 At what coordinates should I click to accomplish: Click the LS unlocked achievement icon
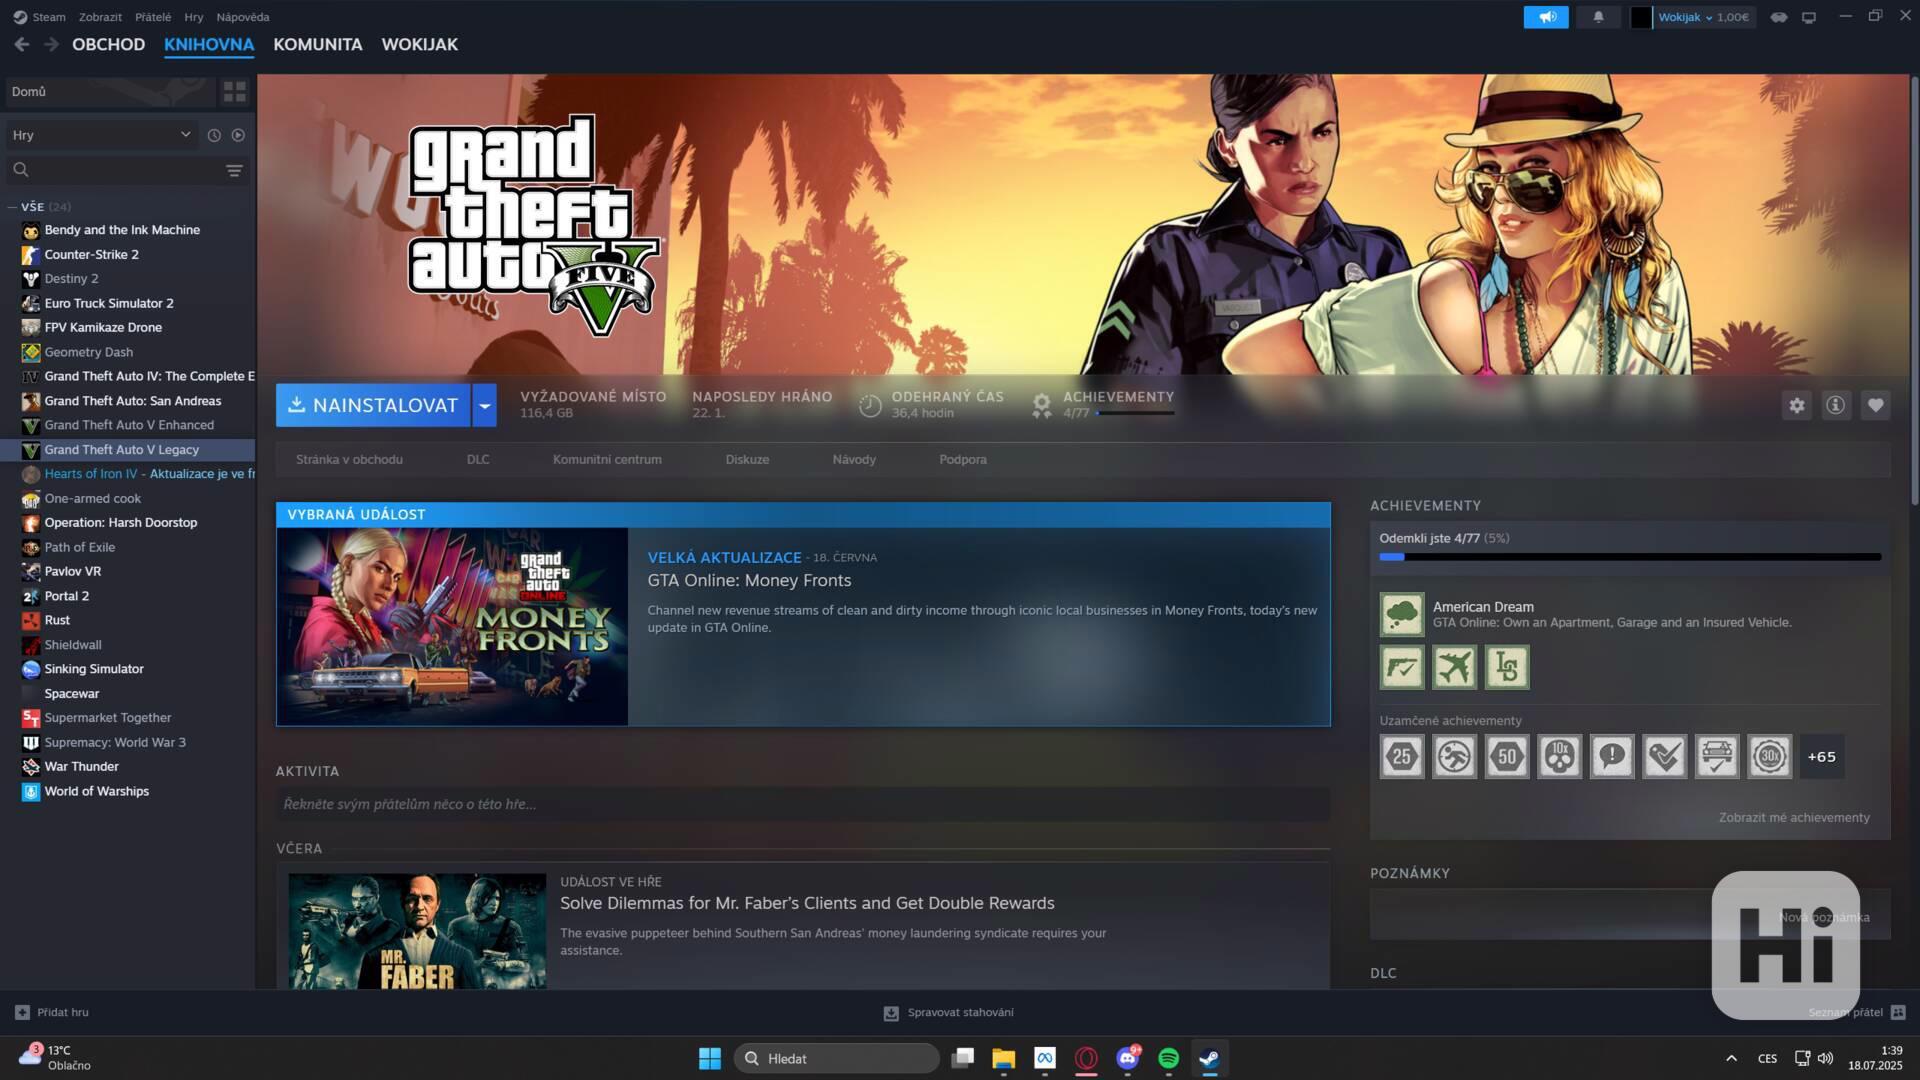1507,667
